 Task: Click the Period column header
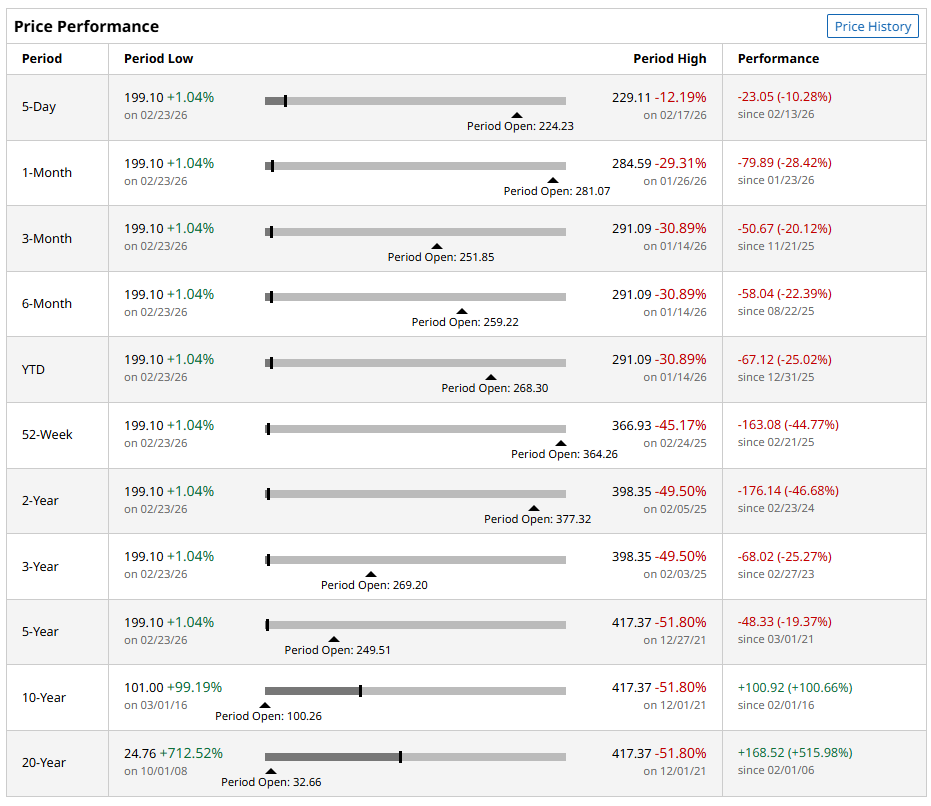coord(42,59)
